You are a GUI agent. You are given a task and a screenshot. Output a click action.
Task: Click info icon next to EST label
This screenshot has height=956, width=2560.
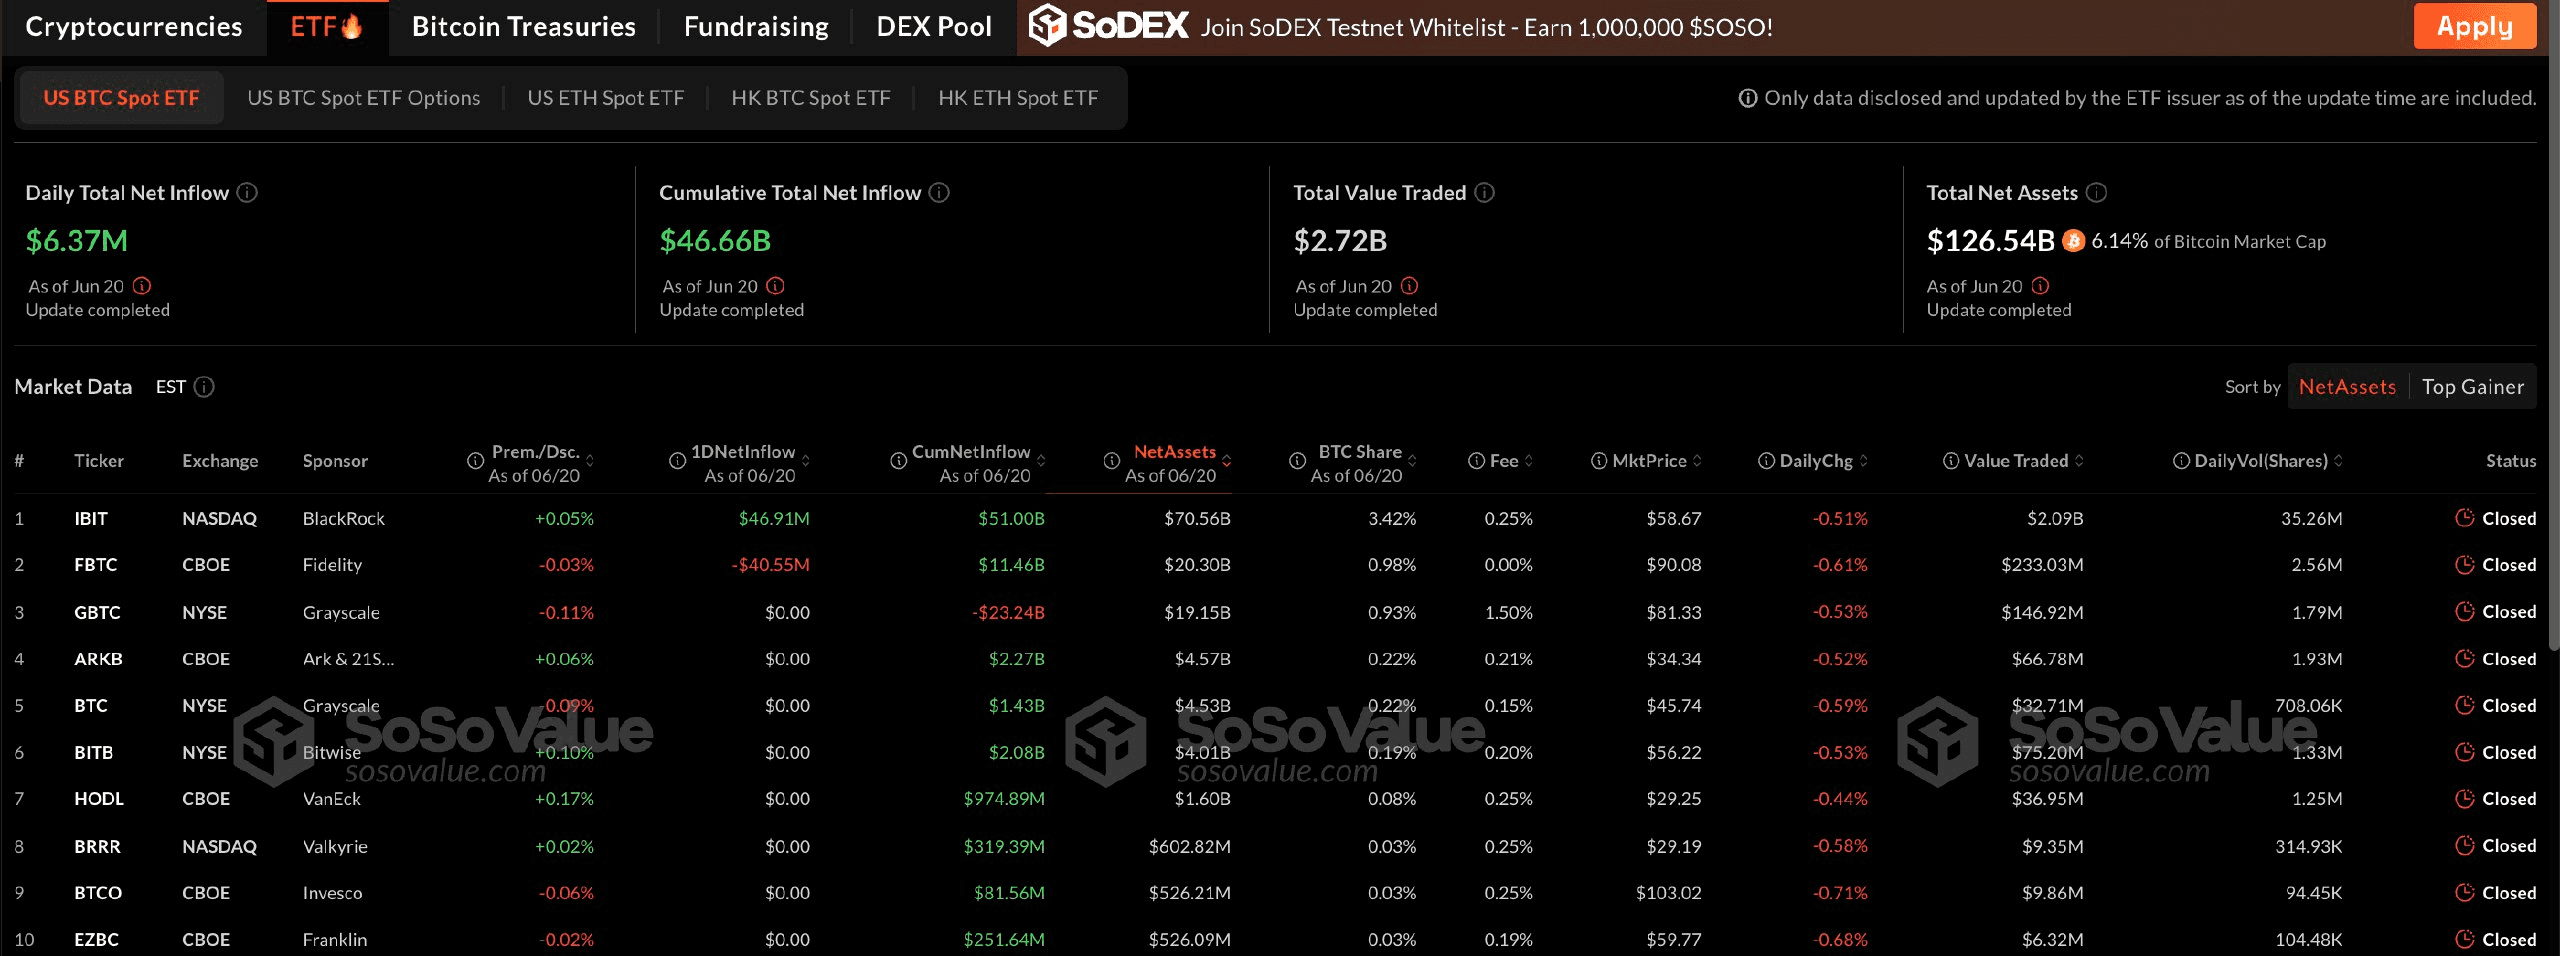coord(204,387)
